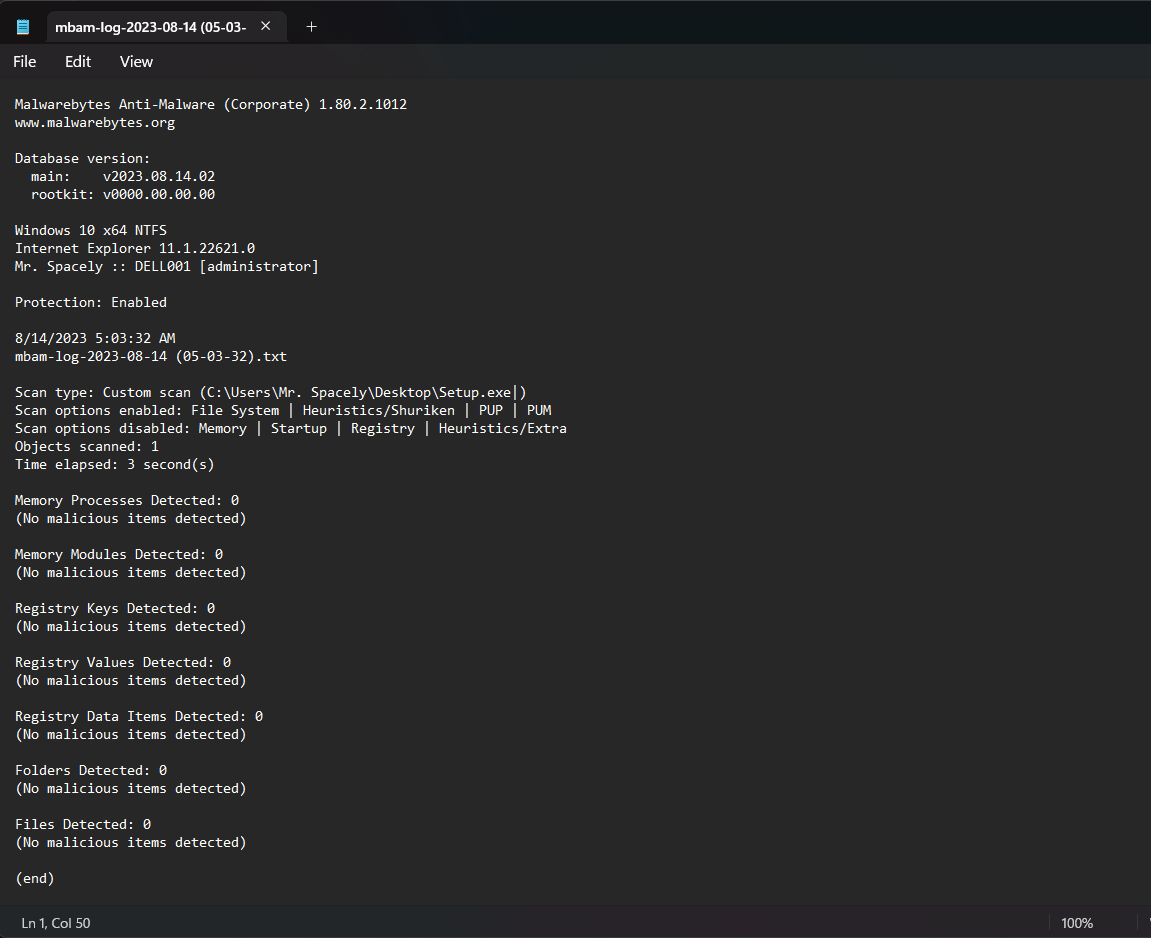This screenshot has height=938, width=1151.
Task: Click the '(end)' line of the log
Action: click(x=35, y=879)
